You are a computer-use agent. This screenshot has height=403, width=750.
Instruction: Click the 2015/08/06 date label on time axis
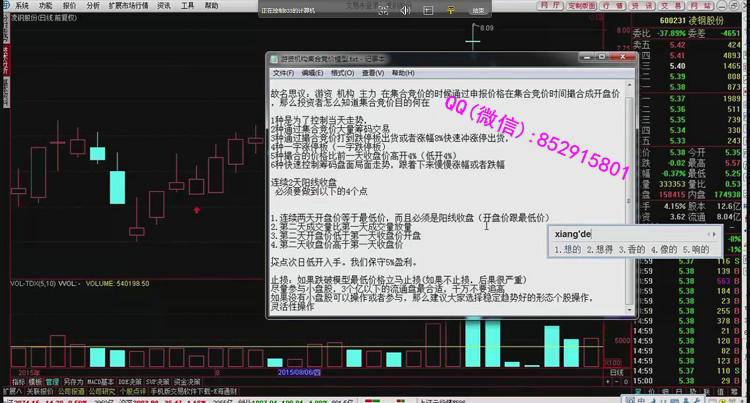(x=299, y=371)
